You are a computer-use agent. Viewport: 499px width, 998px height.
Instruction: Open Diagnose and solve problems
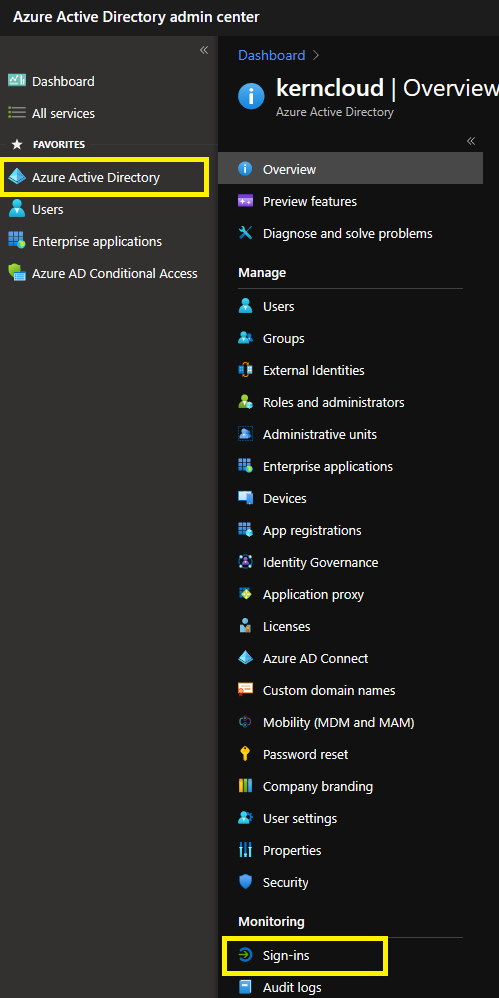pyautogui.click(x=350, y=233)
